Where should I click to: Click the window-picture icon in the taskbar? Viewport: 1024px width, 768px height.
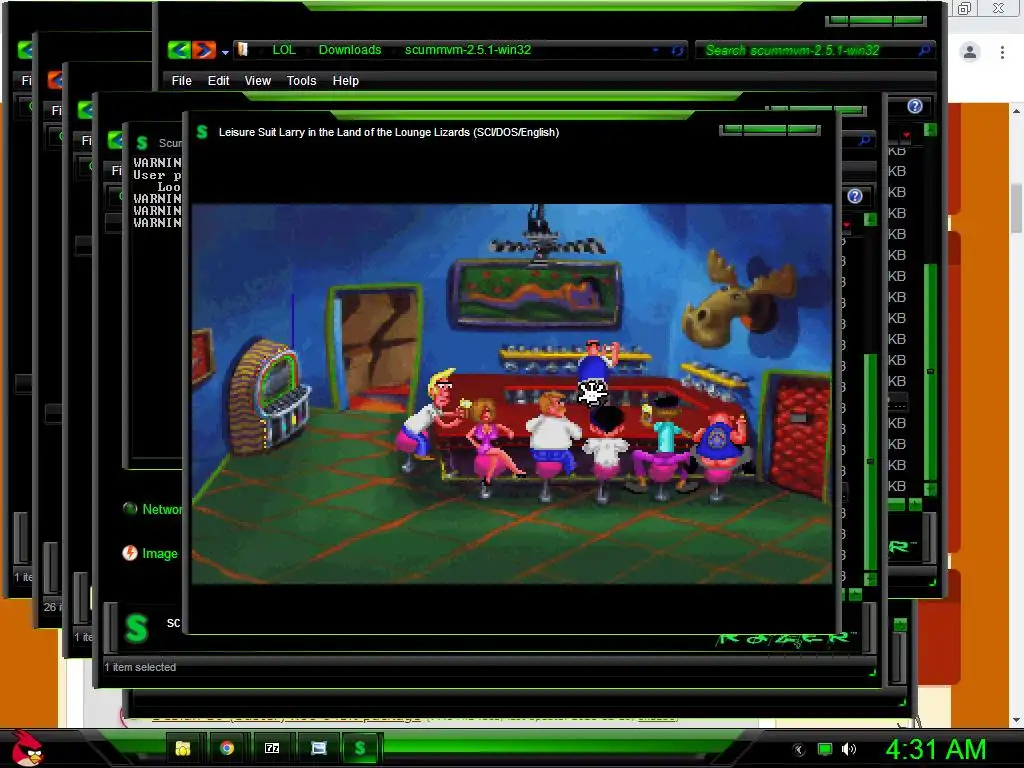318,748
